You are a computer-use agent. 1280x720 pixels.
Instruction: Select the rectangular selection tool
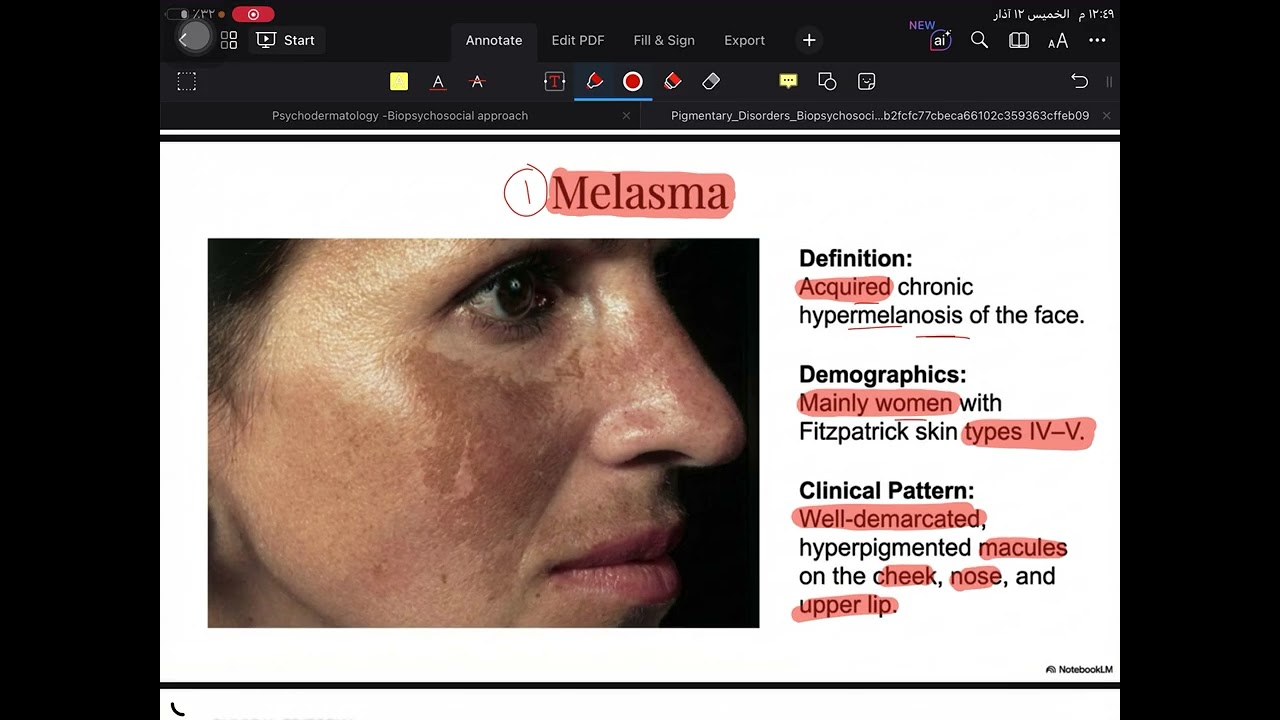tap(187, 82)
